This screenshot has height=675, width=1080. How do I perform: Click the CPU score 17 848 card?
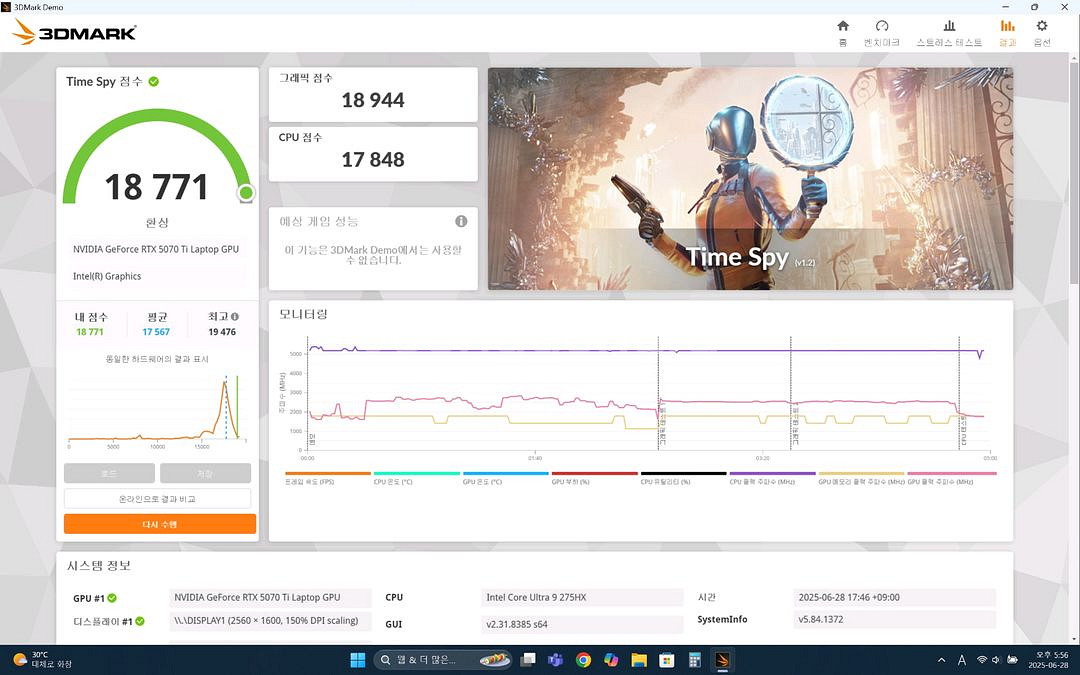point(373,154)
